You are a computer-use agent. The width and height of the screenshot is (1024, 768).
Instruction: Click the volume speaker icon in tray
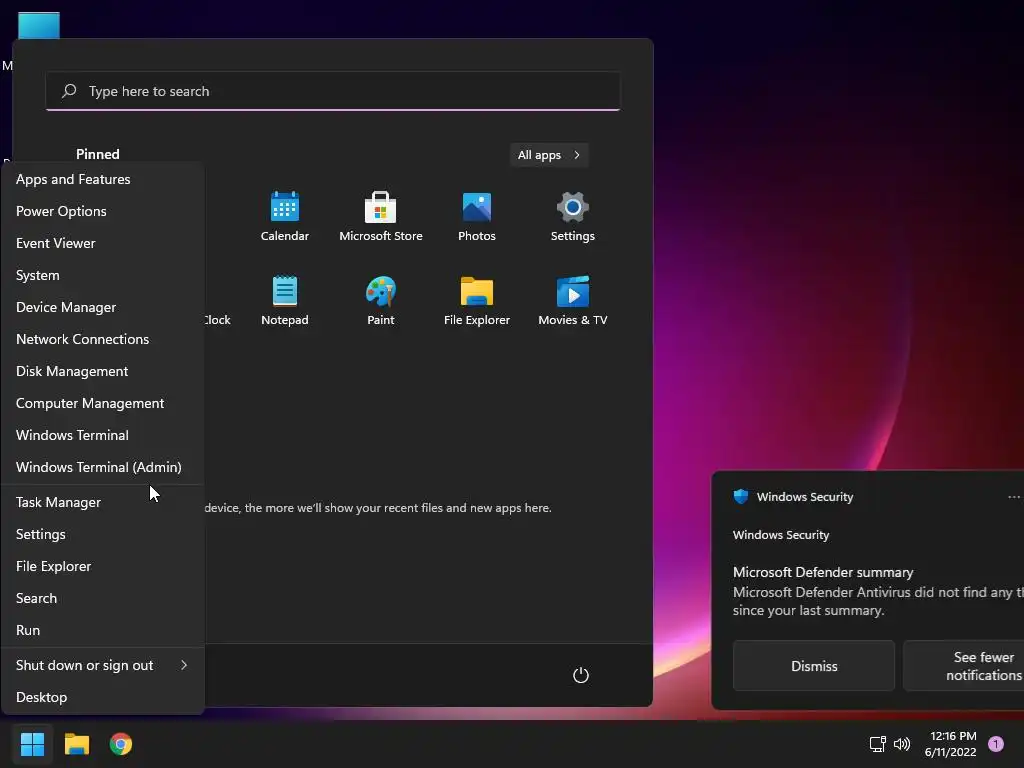tap(902, 744)
